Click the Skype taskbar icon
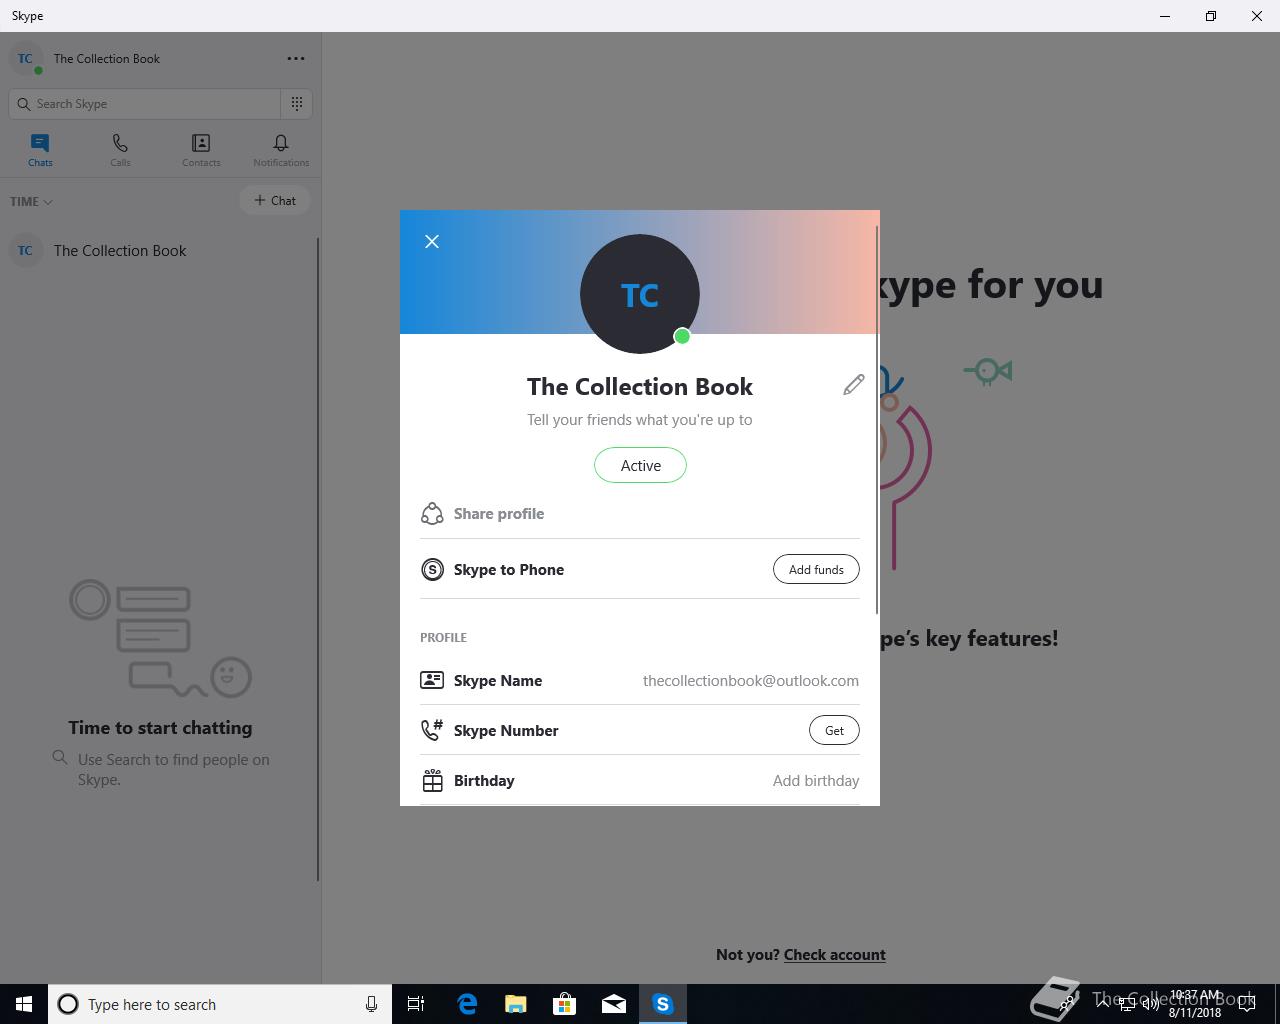The height and width of the screenshot is (1024, 1280). coord(663,1004)
